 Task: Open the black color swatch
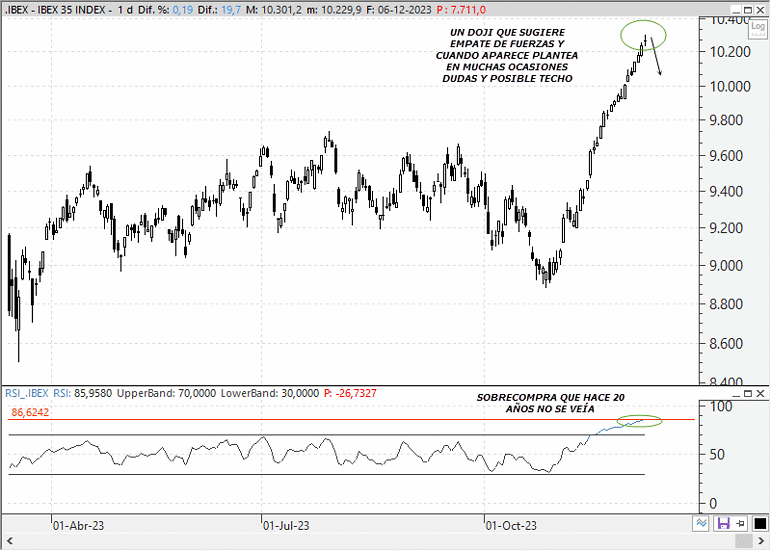[x=760, y=523]
